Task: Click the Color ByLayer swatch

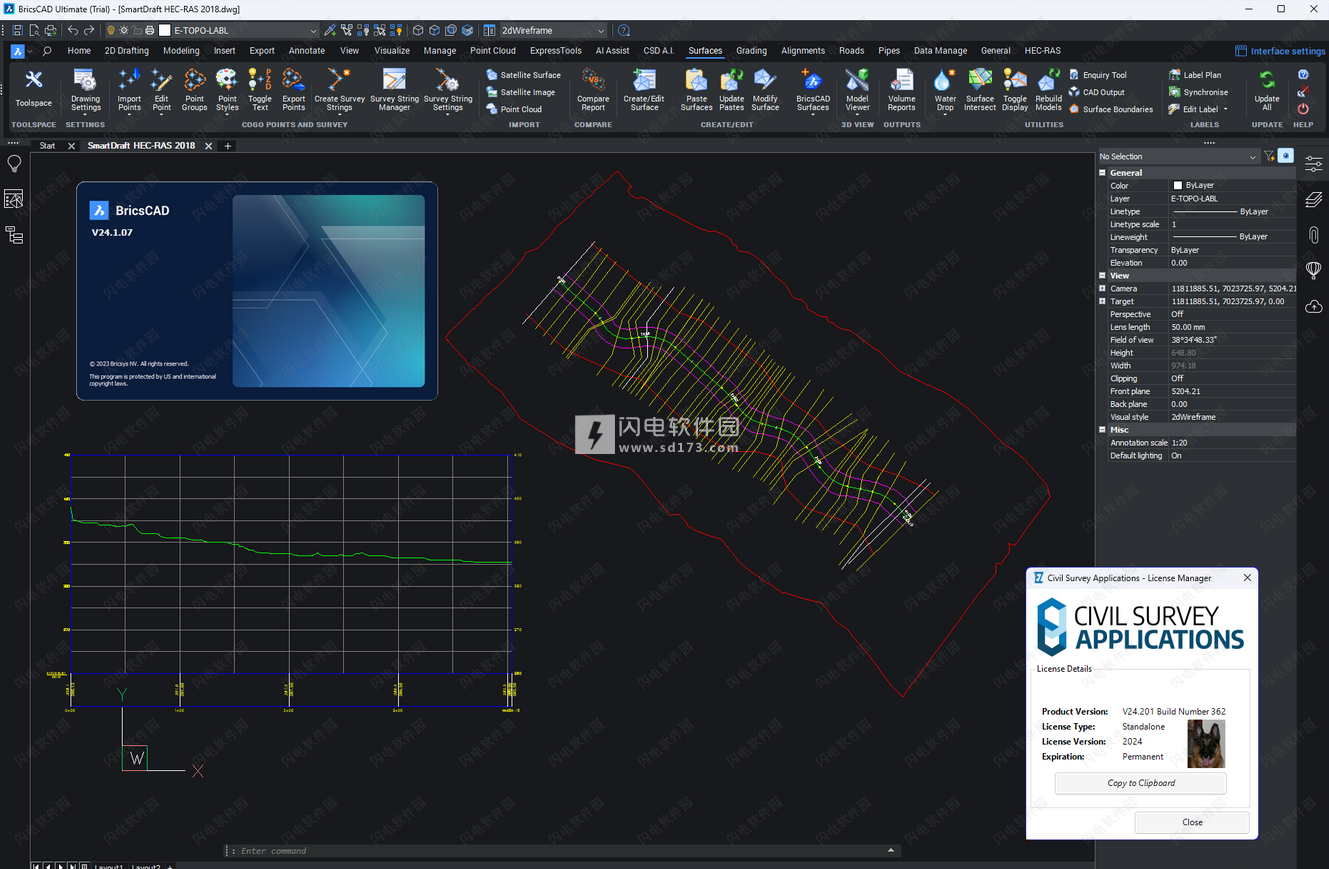Action: click(x=1177, y=186)
